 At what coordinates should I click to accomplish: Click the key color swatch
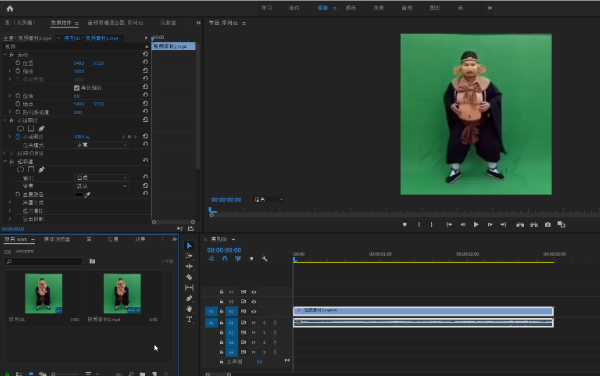[x=78, y=195]
